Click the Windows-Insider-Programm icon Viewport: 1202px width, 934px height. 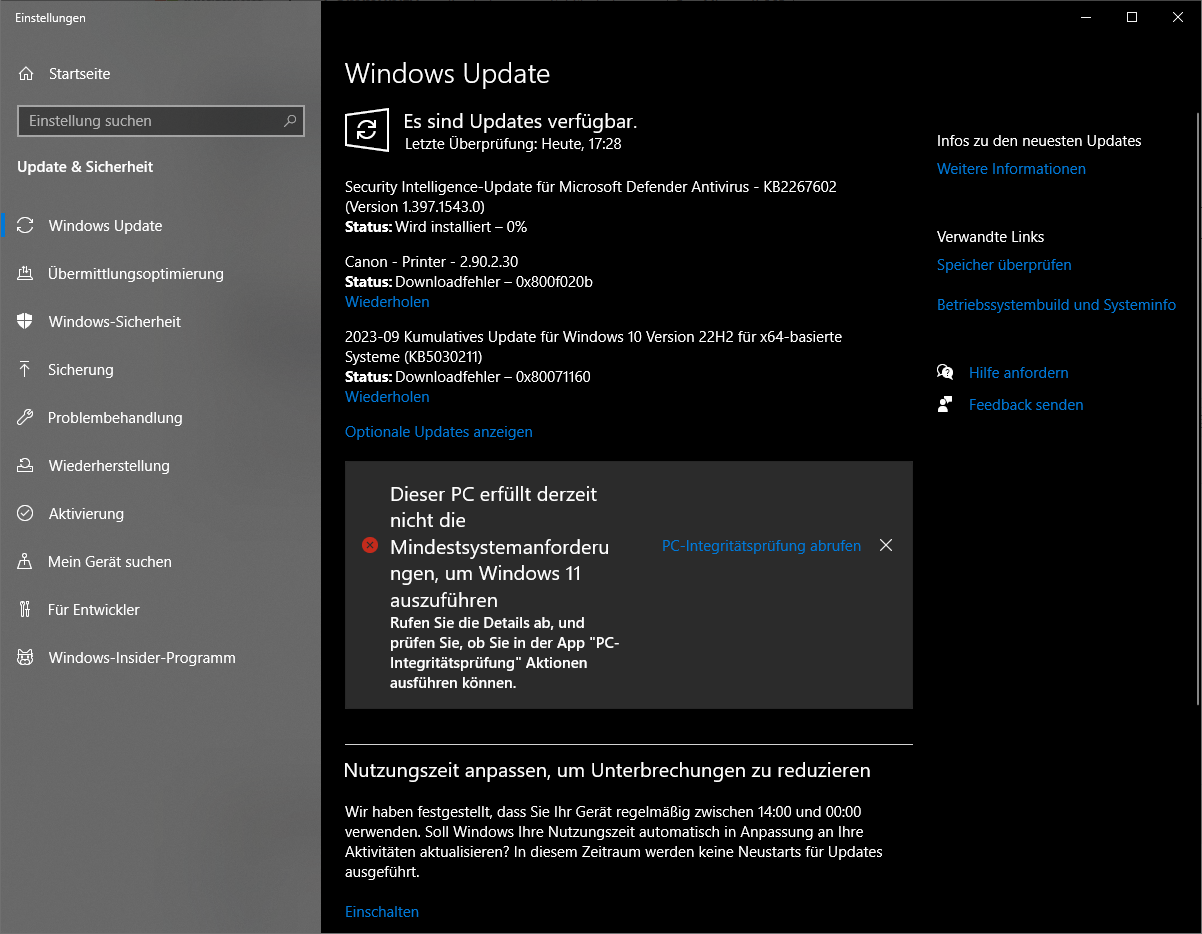point(27,657)
